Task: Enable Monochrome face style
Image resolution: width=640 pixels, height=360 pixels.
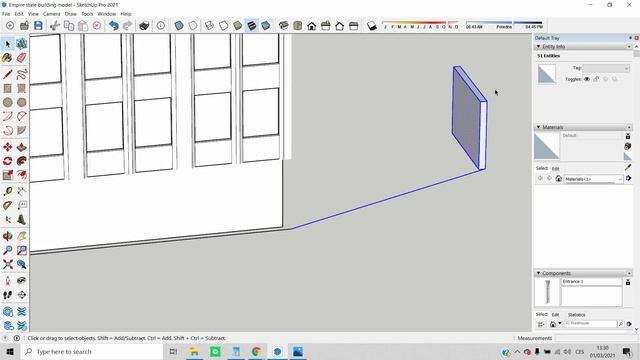Action: [x=265, y=26]
